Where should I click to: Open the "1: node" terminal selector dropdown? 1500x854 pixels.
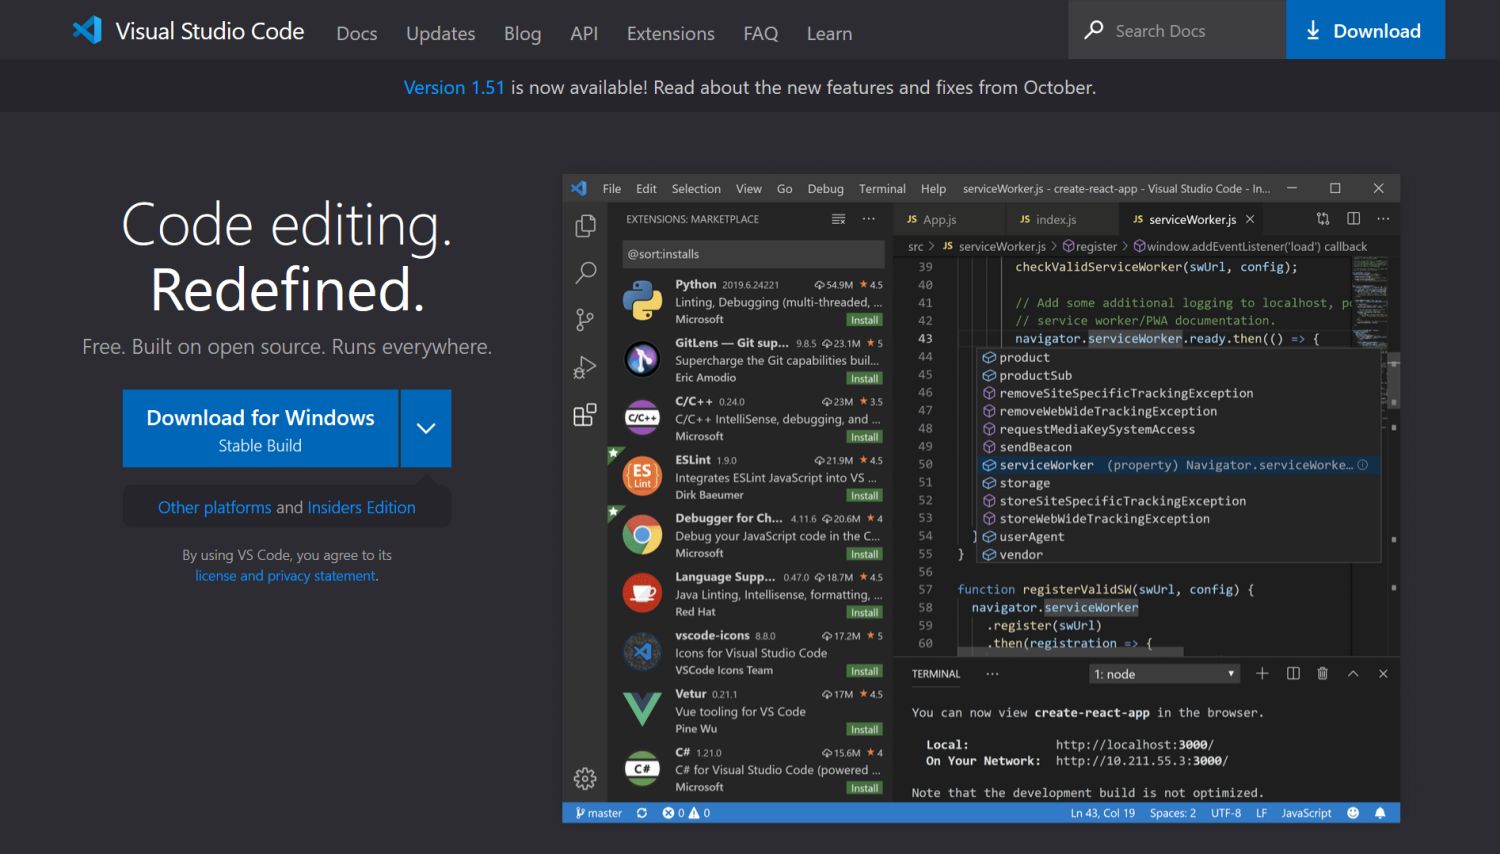1163,673
